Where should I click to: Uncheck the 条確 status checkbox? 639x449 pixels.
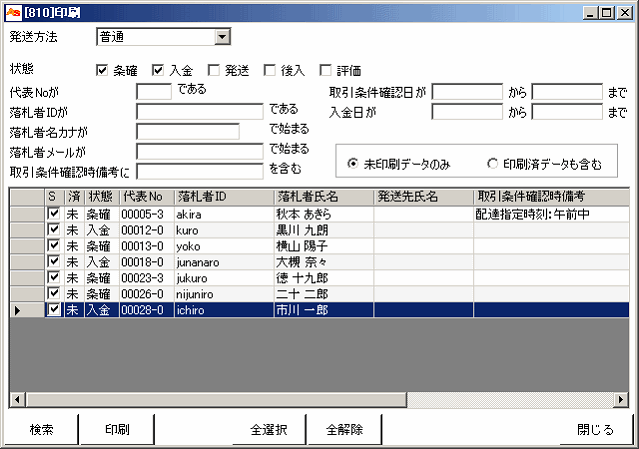(x=102, y=70)
